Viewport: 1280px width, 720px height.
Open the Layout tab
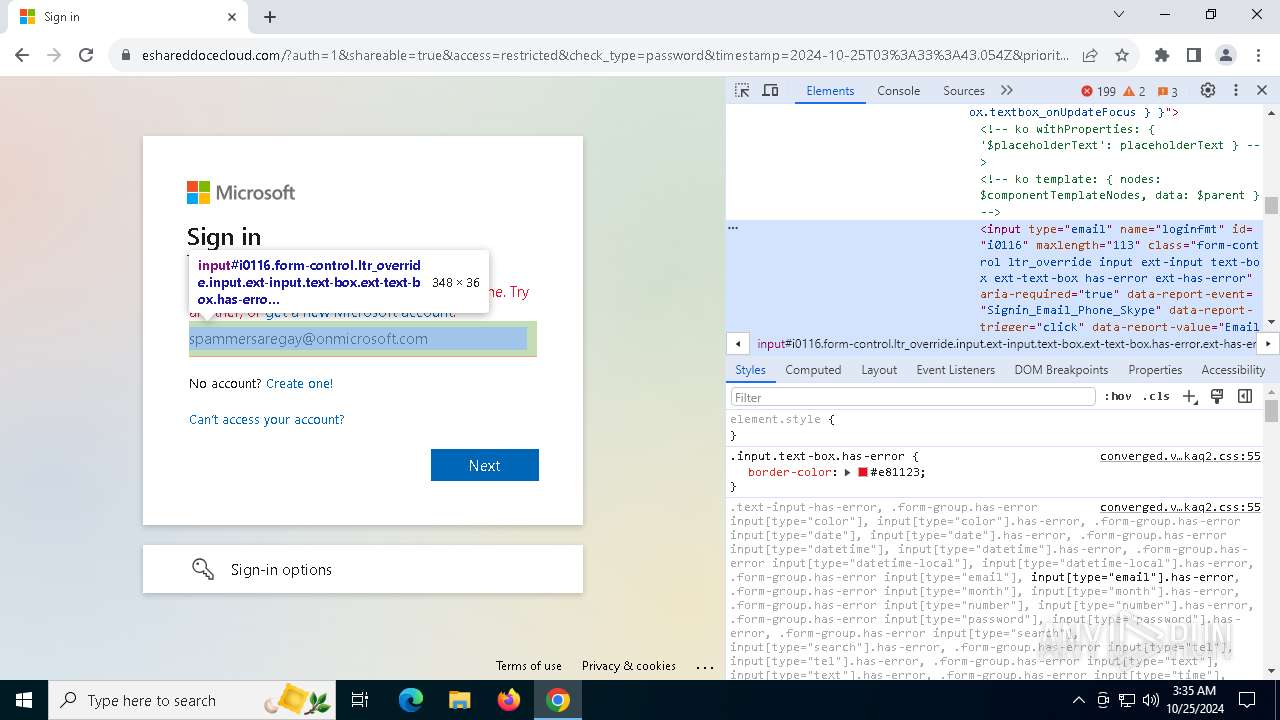[x=879, y=370]
